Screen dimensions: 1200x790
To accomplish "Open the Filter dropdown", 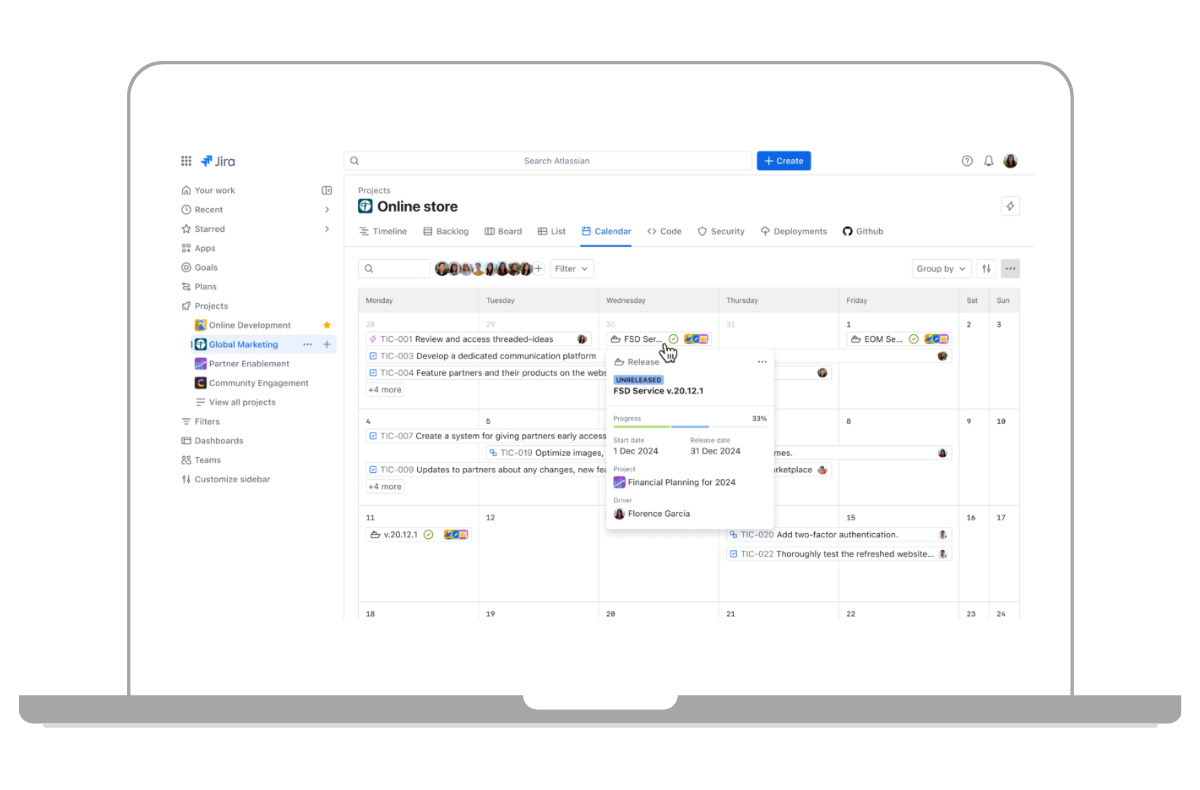I will pos(572,269).
